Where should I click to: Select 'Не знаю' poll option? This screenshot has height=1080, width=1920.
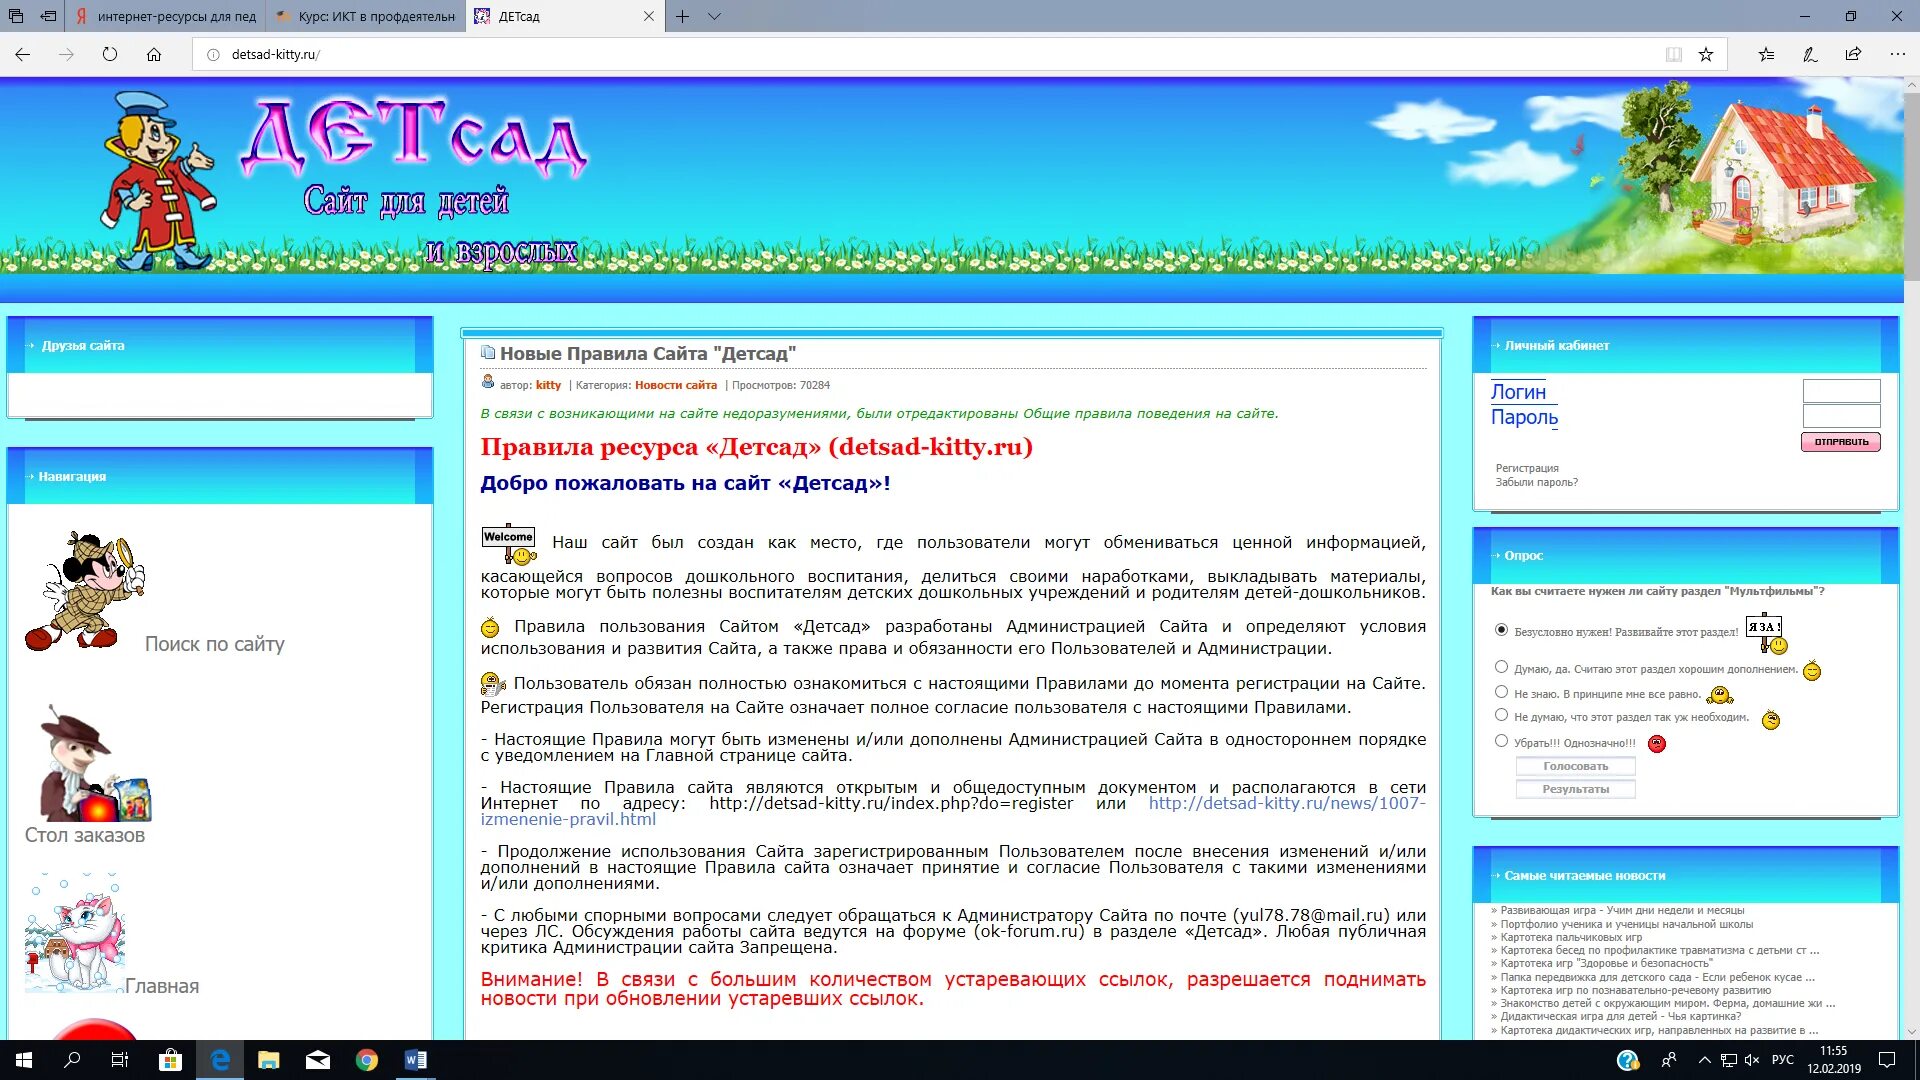[1501, 692]
